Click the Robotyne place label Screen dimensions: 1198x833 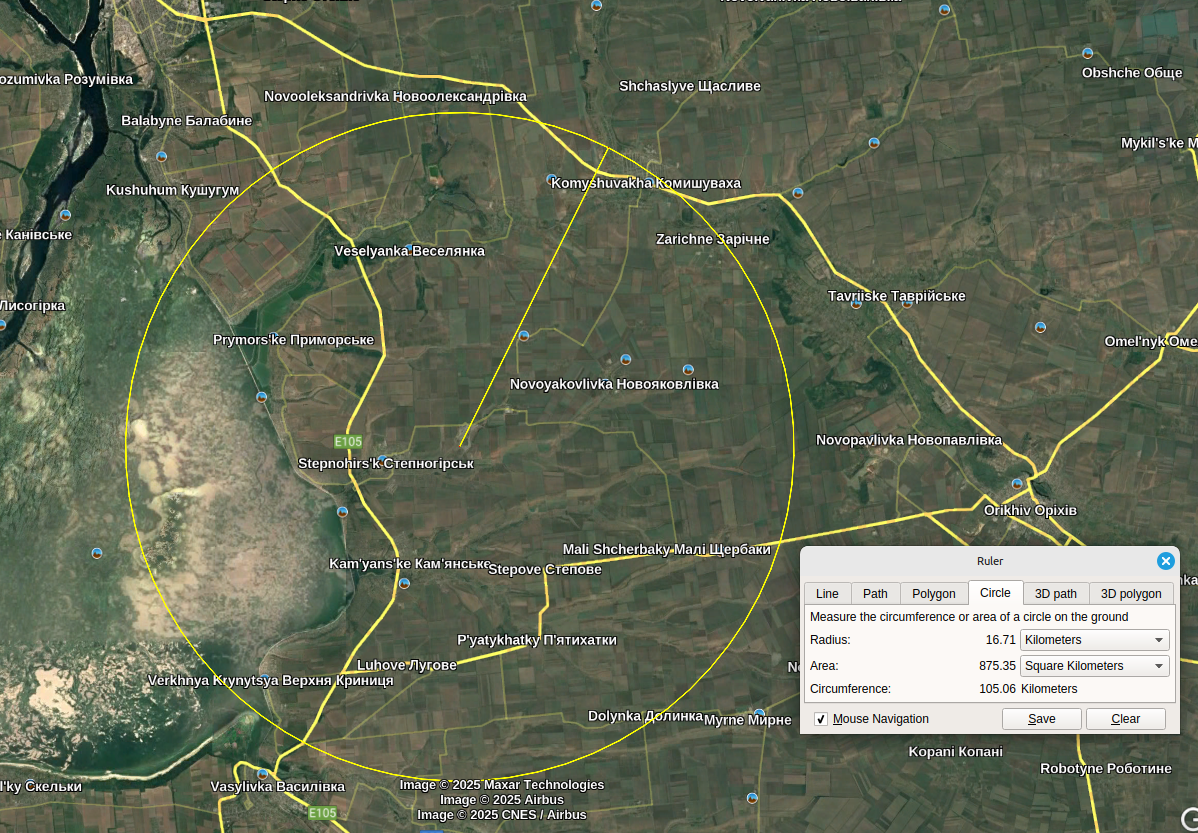pyautogui.click(x=1106, y=769)
